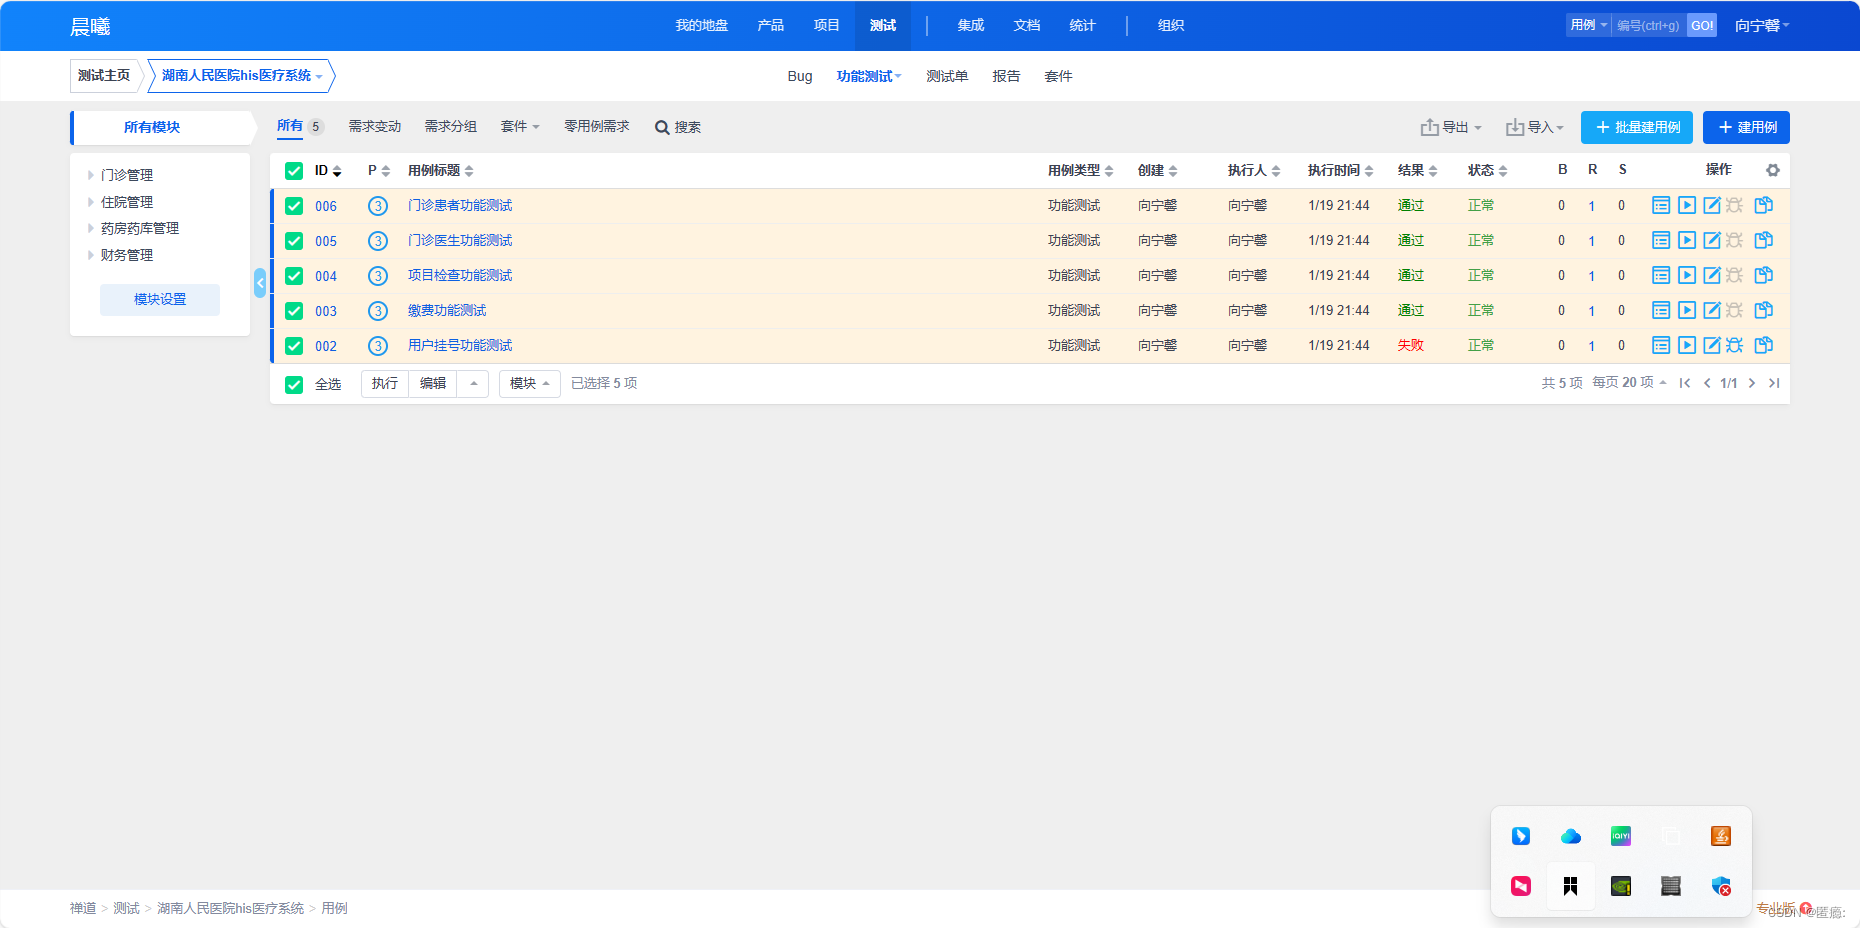This screenshot has height=928, width=1860.
Task: Open the 导出 export dropdown
Action: (1451, 127)
